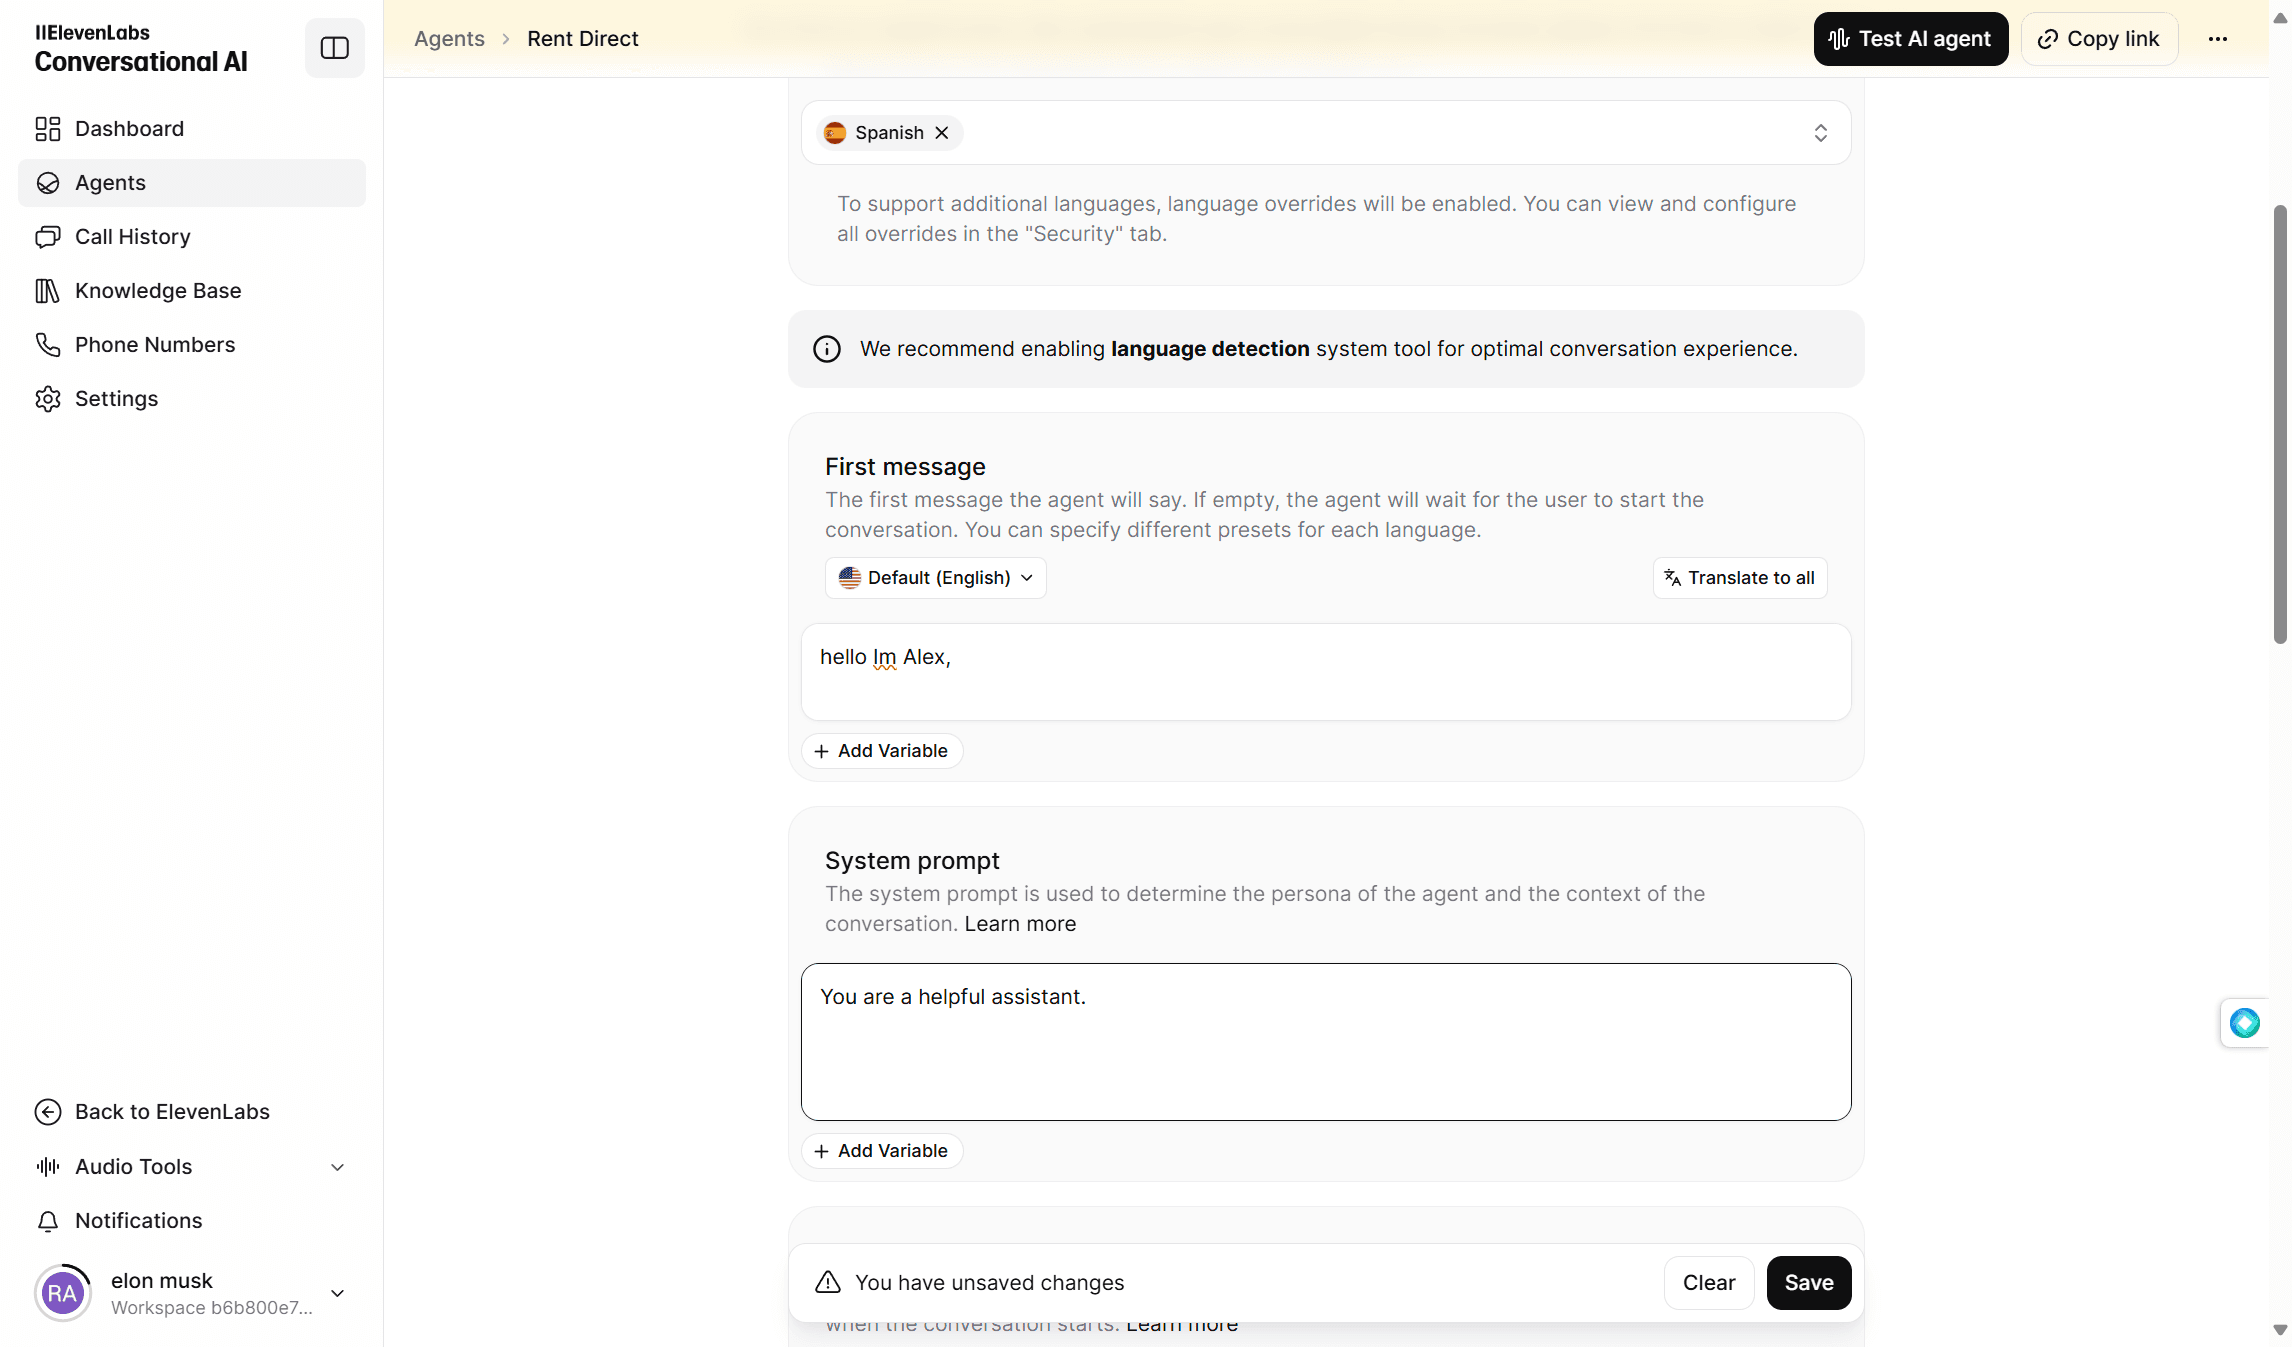Click the Settings gear icon
Screen dimensions: 2292x1347
[48, 399]
